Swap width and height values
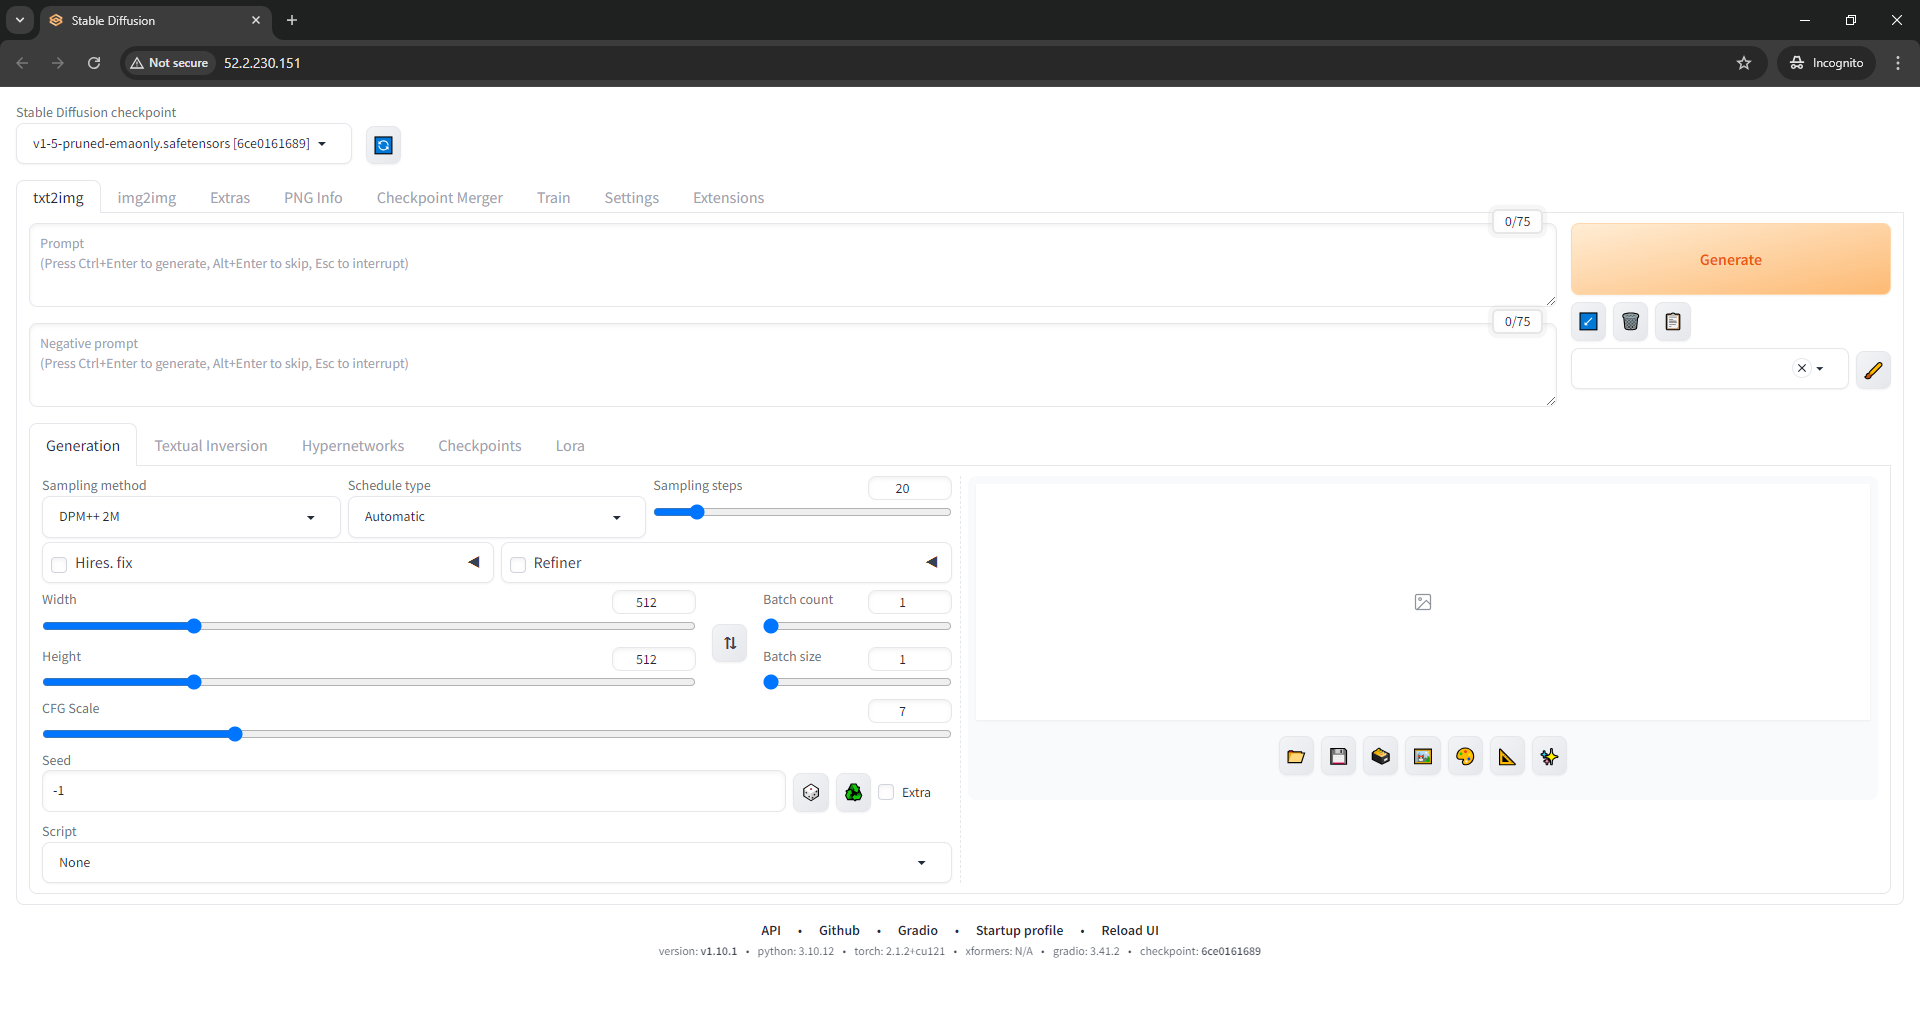 (x=730, y=643)
